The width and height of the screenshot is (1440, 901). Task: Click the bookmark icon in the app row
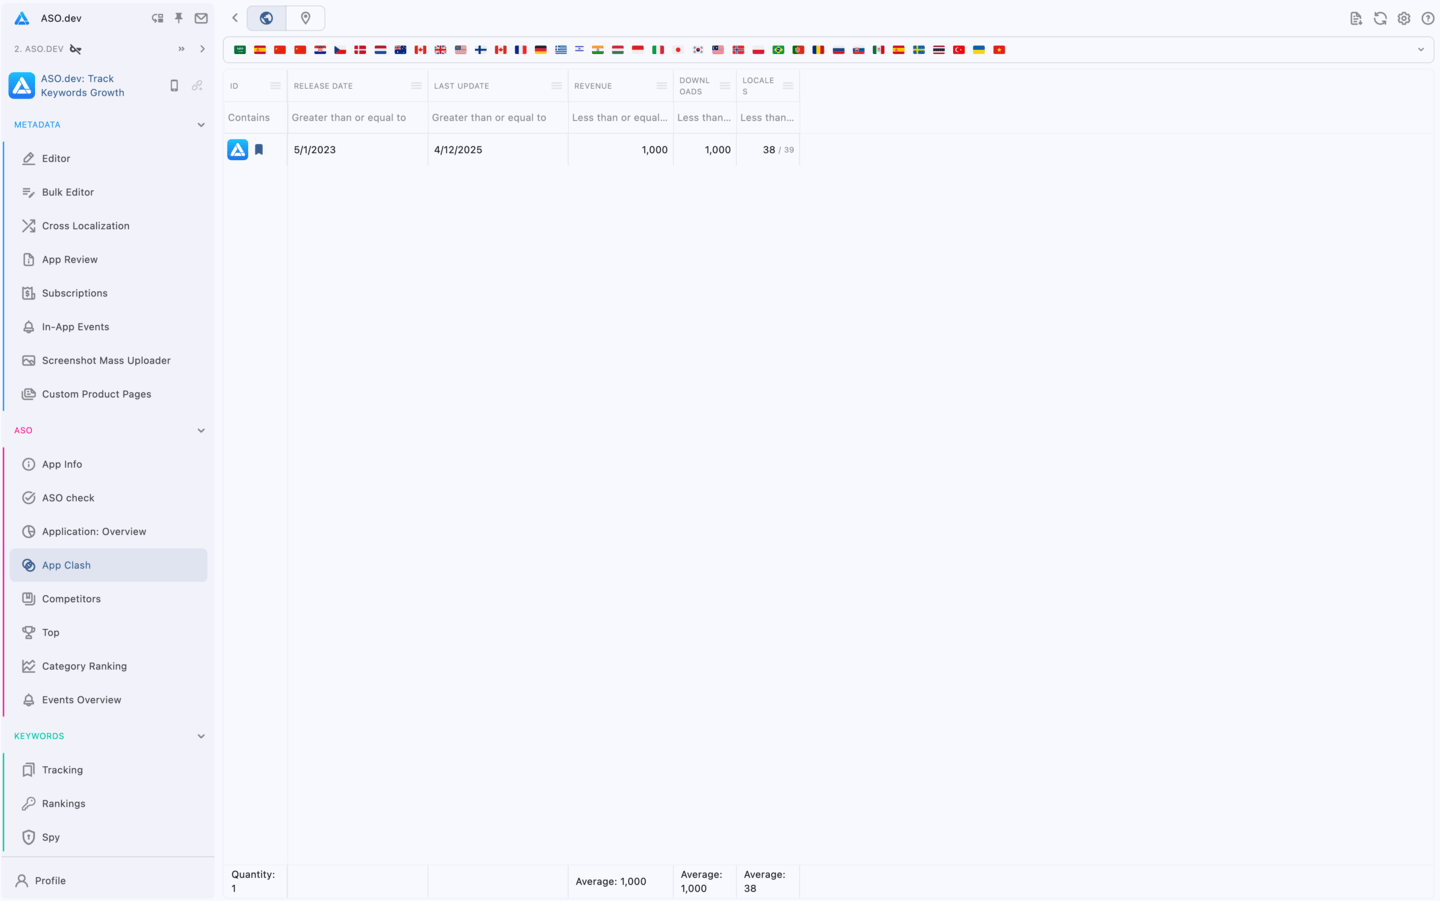coord(259,150)
